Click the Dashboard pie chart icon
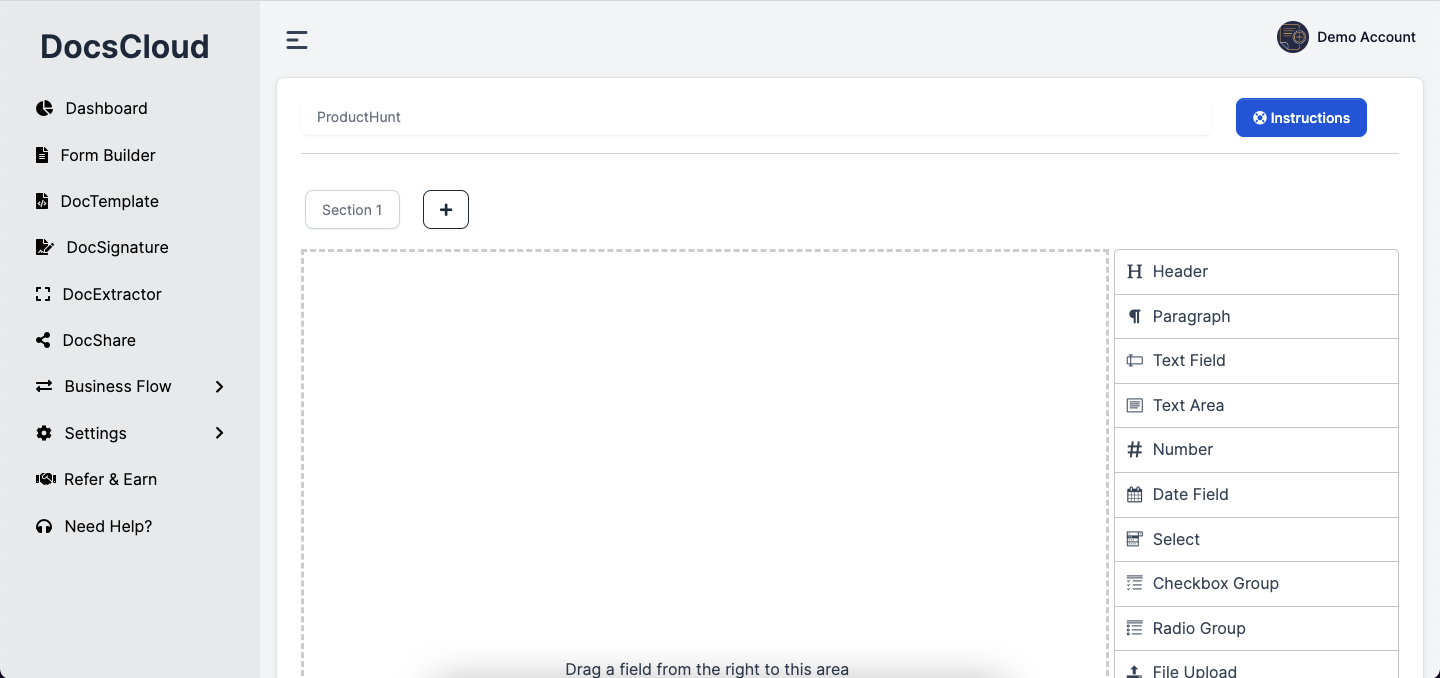 pyautogui.click(x=44, y=108)
